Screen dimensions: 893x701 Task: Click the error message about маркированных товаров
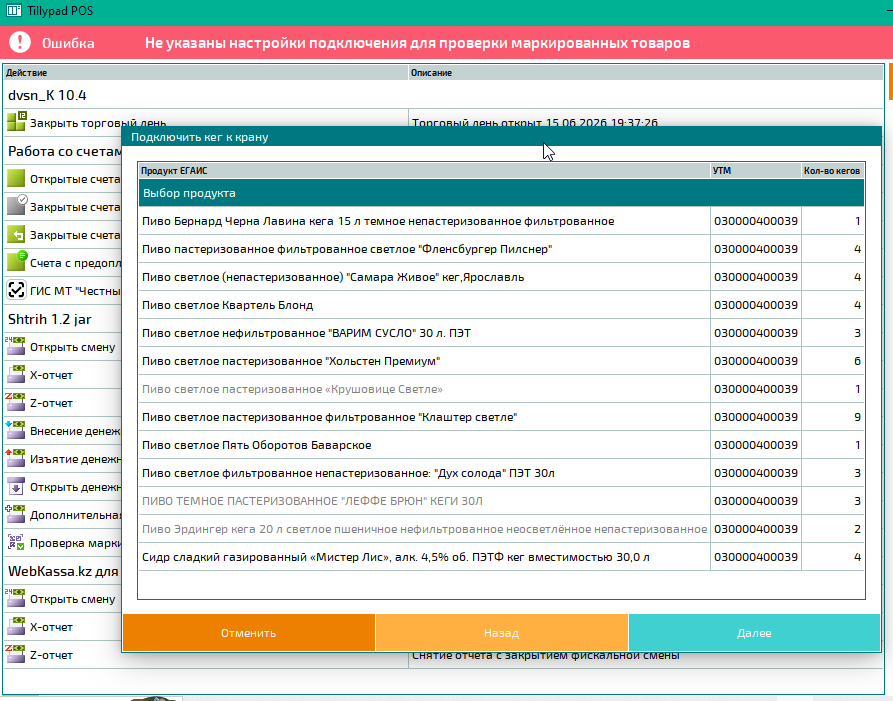(x=417, y=43)
